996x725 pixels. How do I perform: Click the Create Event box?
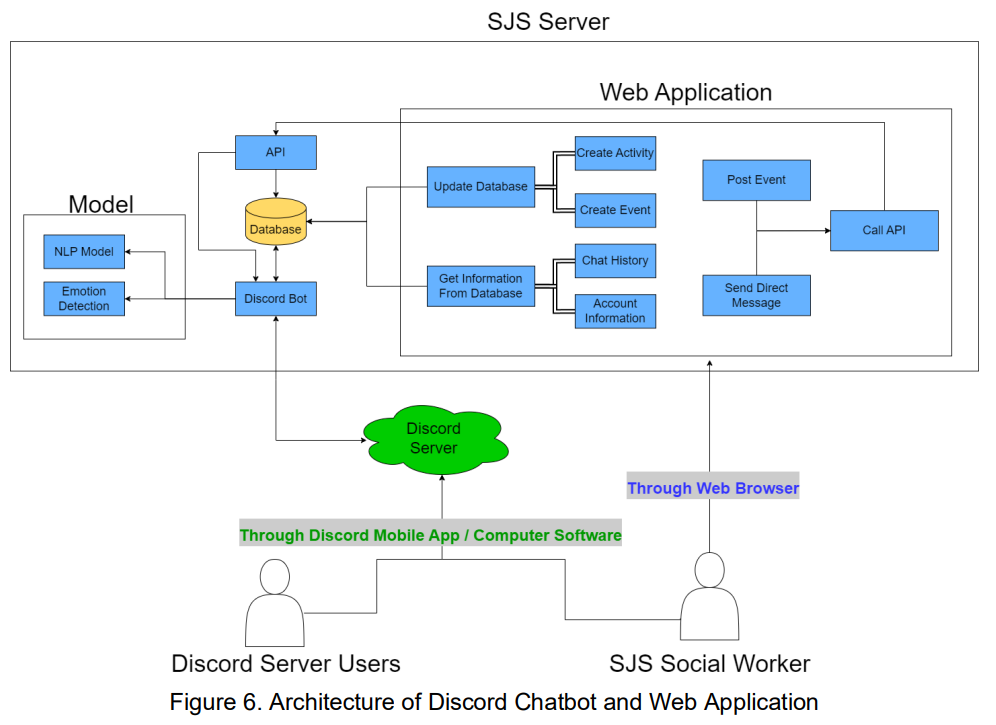[615, 210]
